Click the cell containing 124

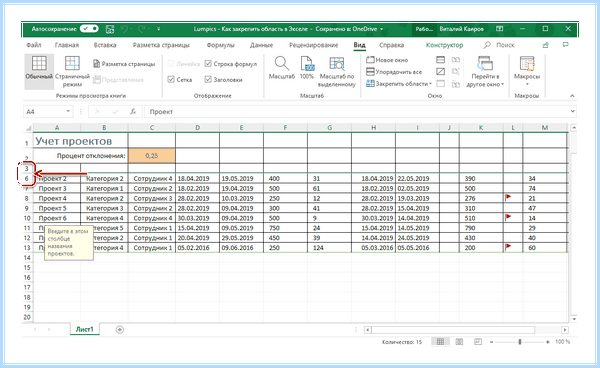329,248
